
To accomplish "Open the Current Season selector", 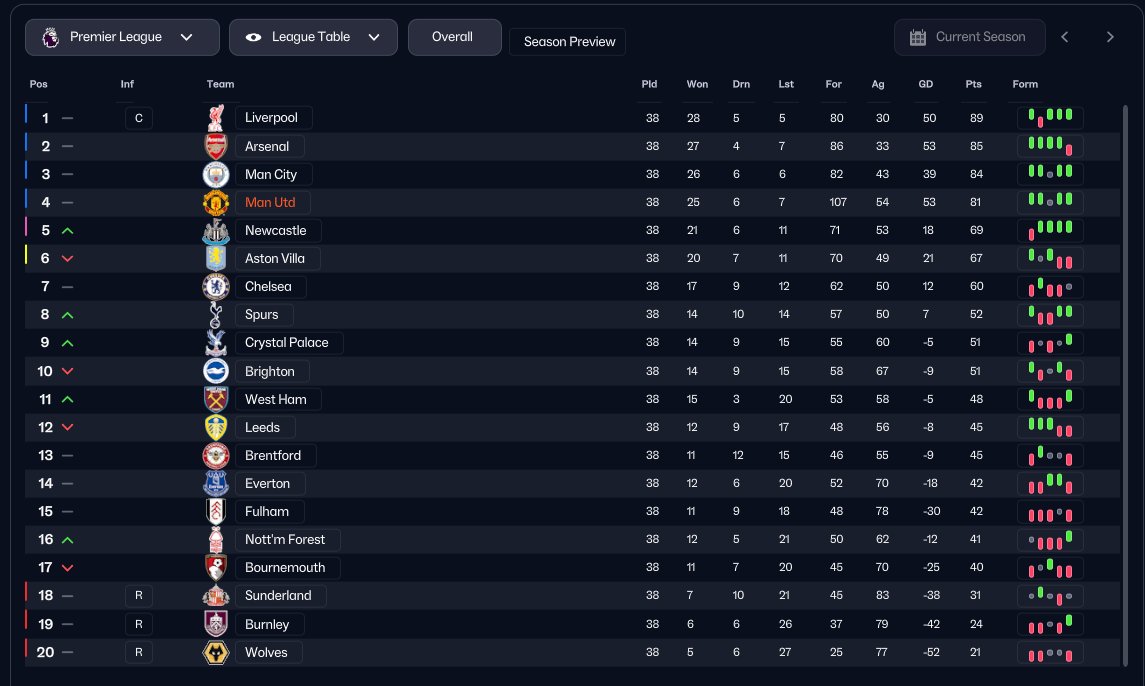I will (969, 37).
